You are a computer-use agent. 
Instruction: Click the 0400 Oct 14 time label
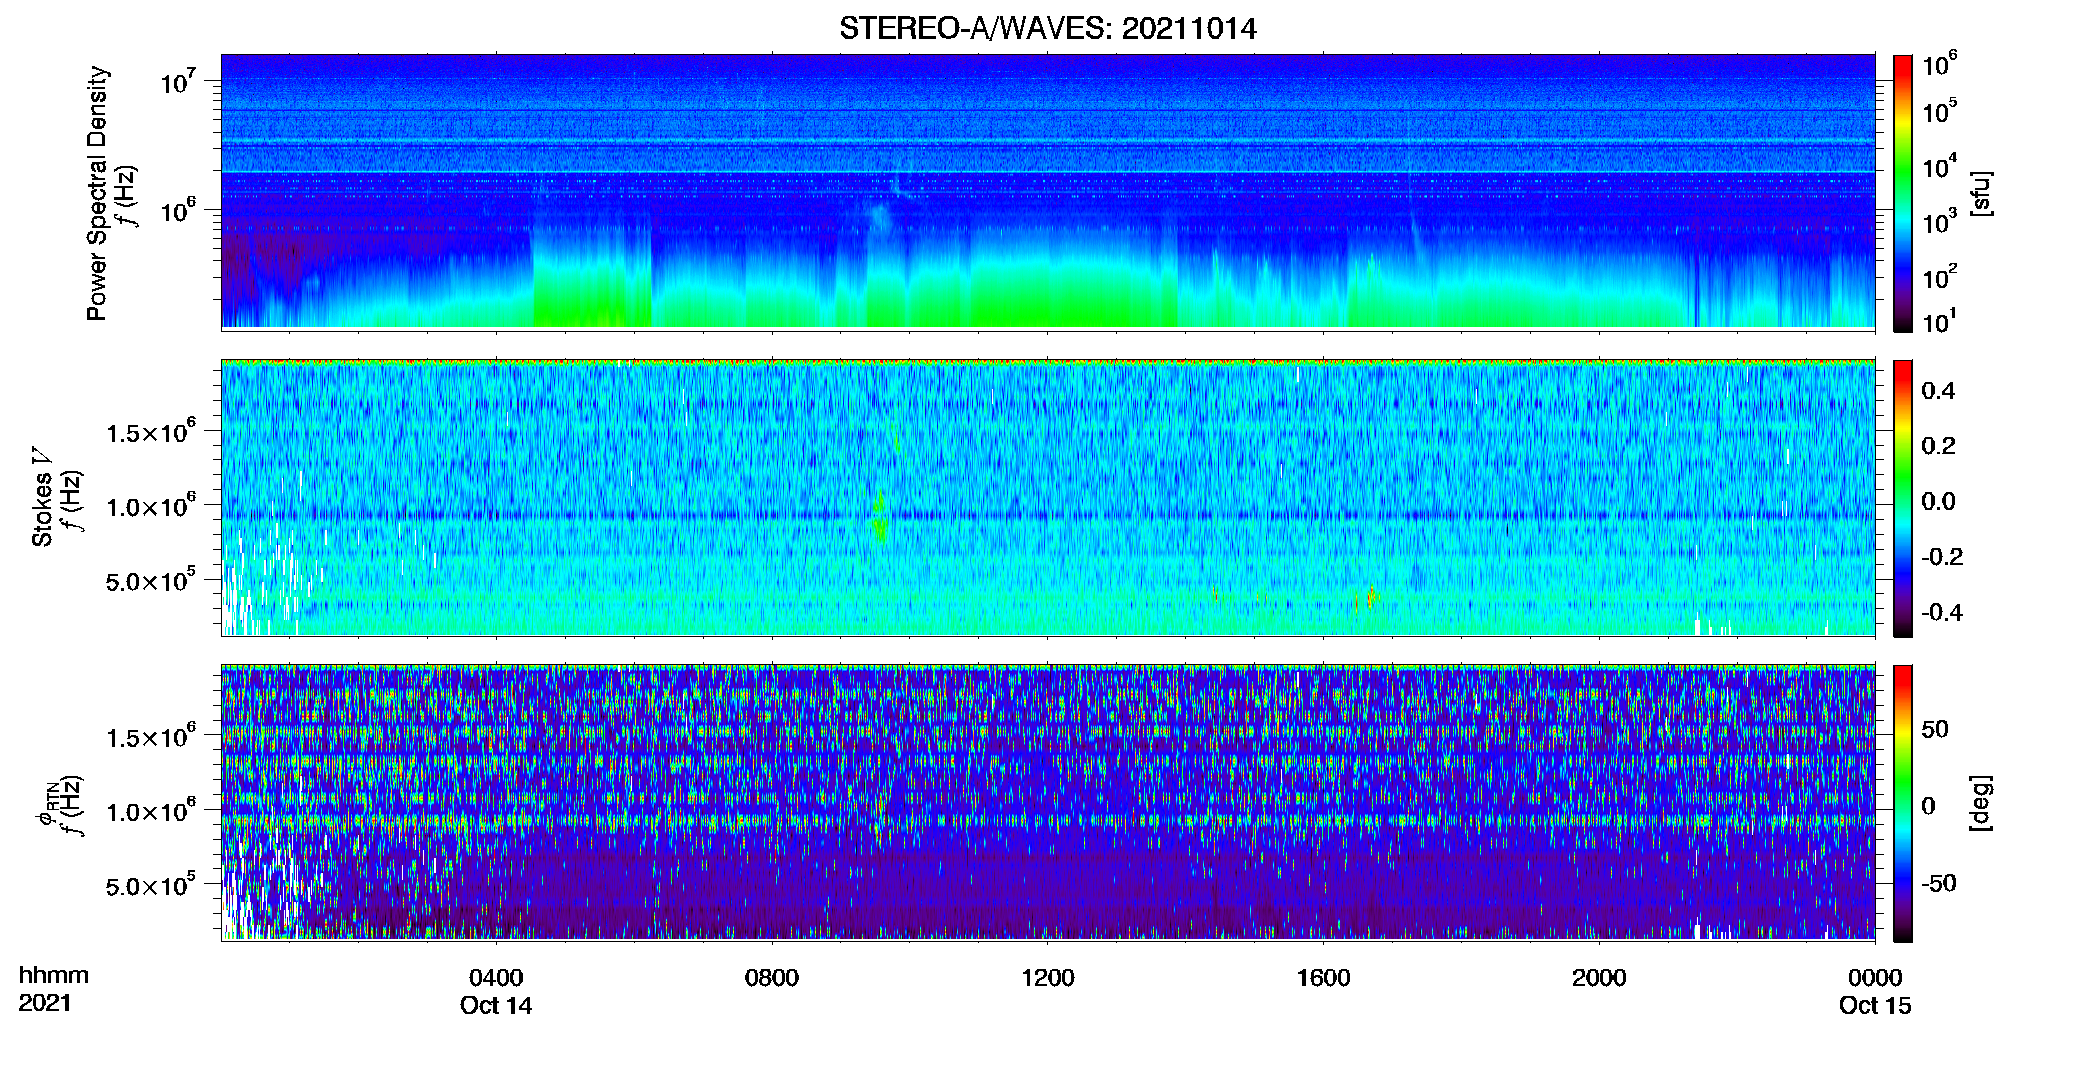point(496,991)
